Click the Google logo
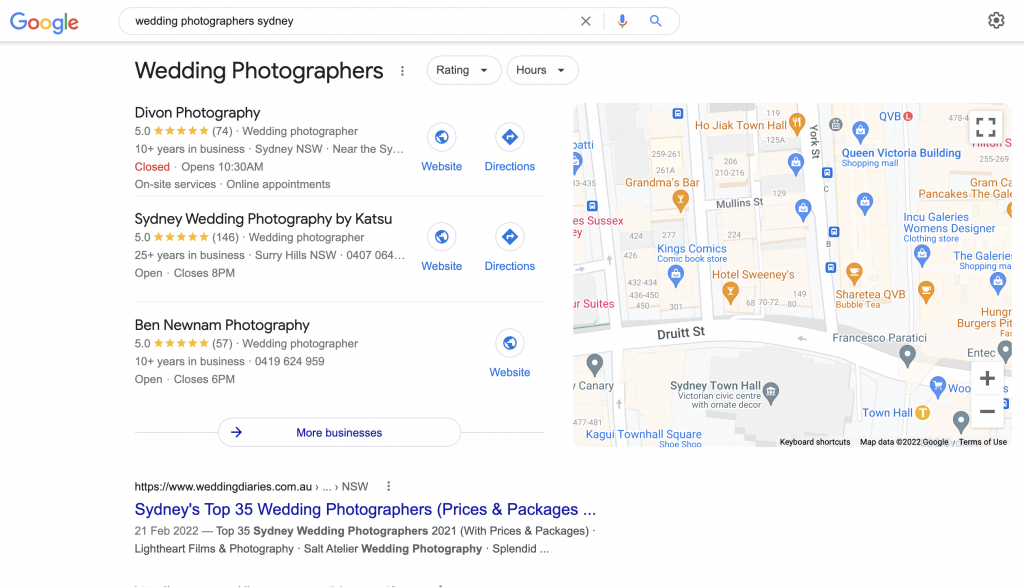 point(44,22)
